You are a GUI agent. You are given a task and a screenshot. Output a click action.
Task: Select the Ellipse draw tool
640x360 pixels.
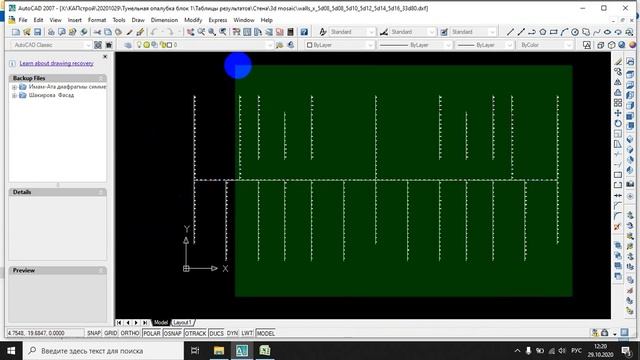[607, 32]
